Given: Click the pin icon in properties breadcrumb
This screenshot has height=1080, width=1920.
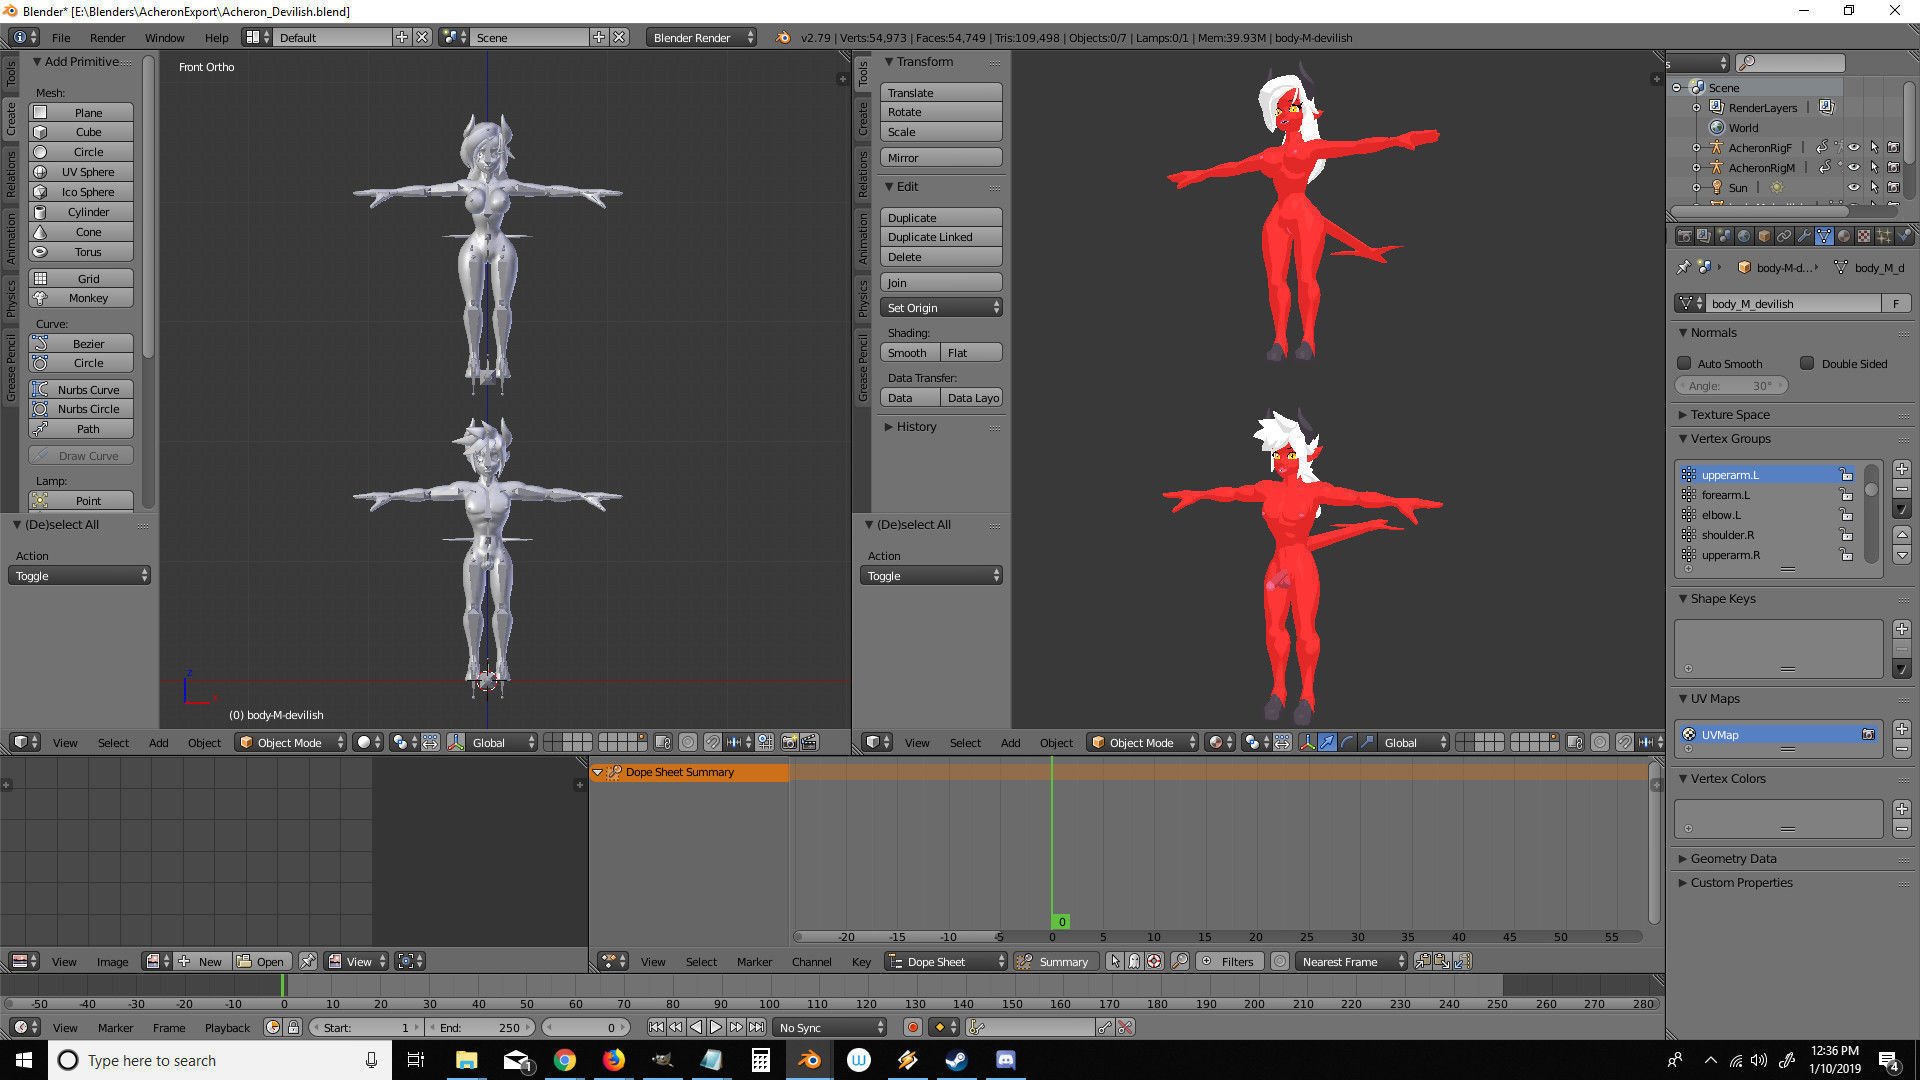Looking at the screenshot, I should tap(1684, 267).
